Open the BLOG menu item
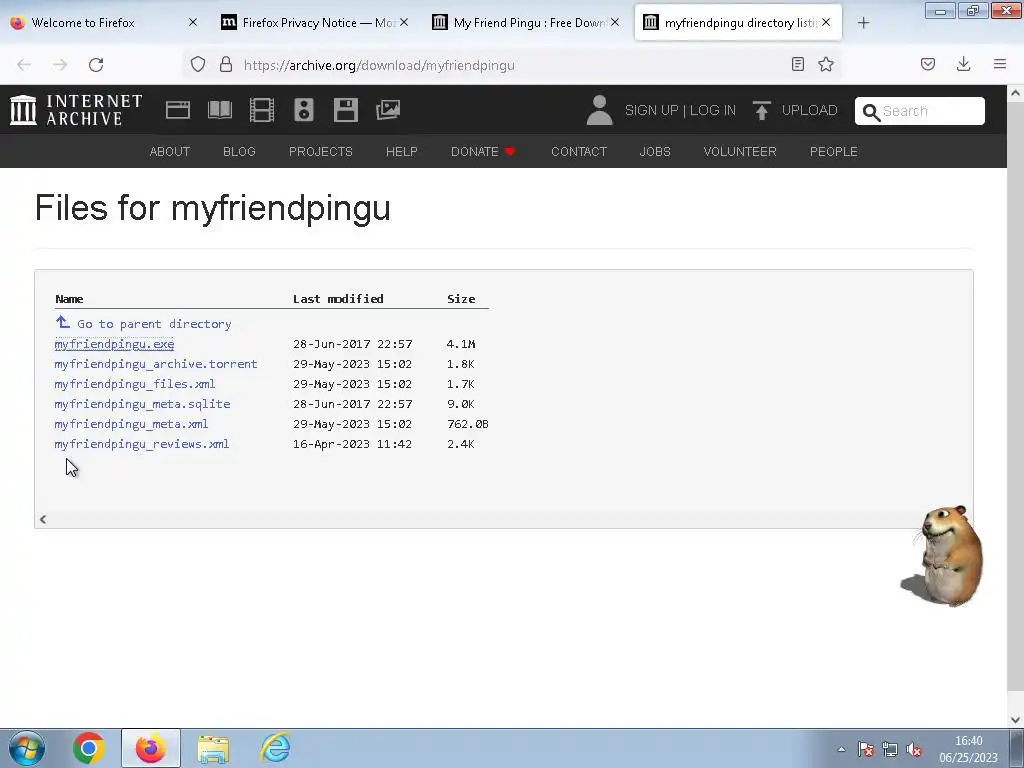Viewport: 1024px width, 768px height. point(239,152)
